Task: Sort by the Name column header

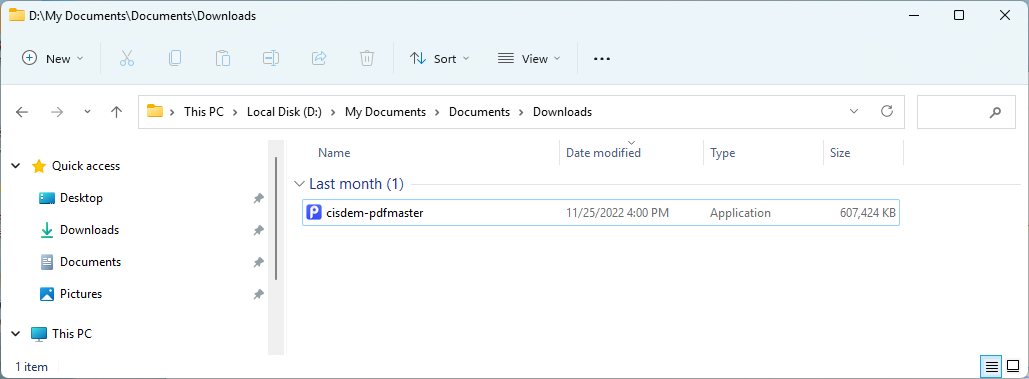Action: (334, 153)
